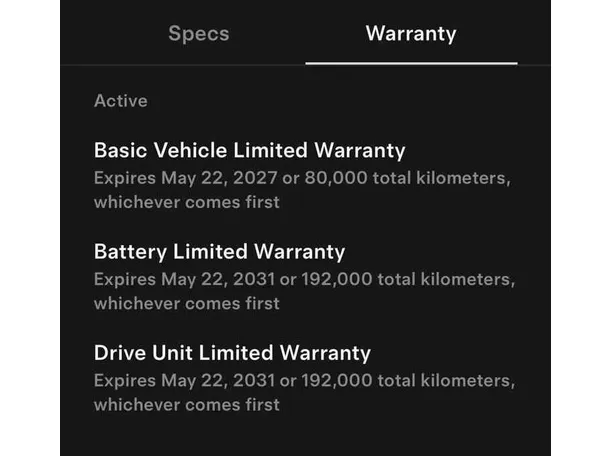Image resolution: width=611 pixels, height=456 pixels.
Task: Click the underline indicator beneath Warranty tab
Action: 411,63
